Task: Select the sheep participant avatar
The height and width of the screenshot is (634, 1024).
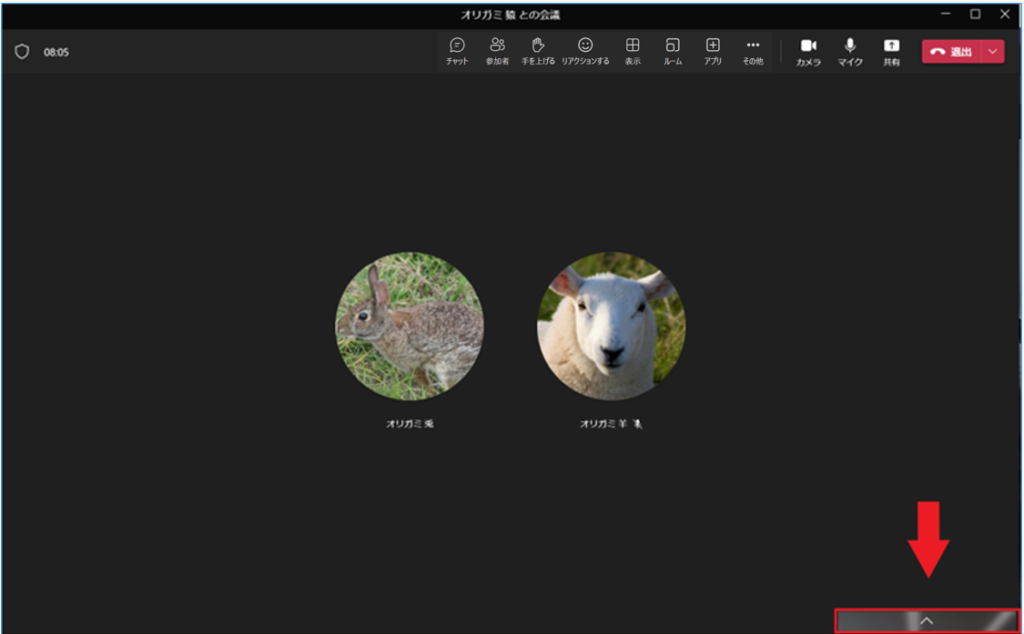Action: [611, 326]
